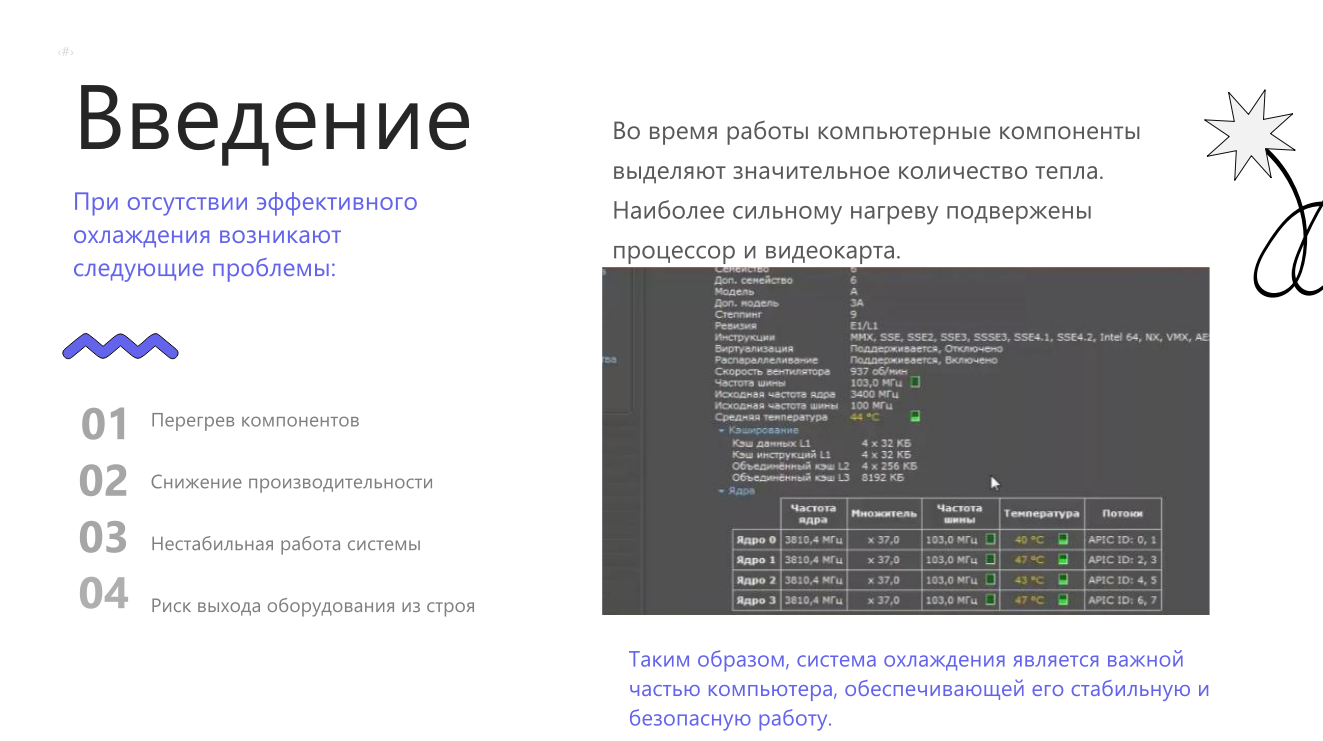1323x741 pixels.
Task: Click the temperature gauge icon in Ядро 0 row
Action: click(1064, 539)
